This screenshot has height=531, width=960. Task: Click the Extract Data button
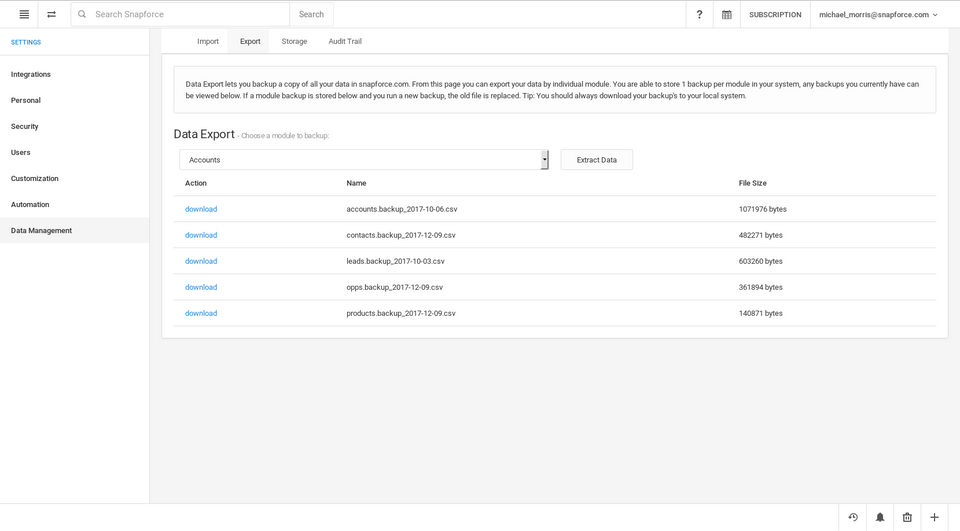point(596,160)
